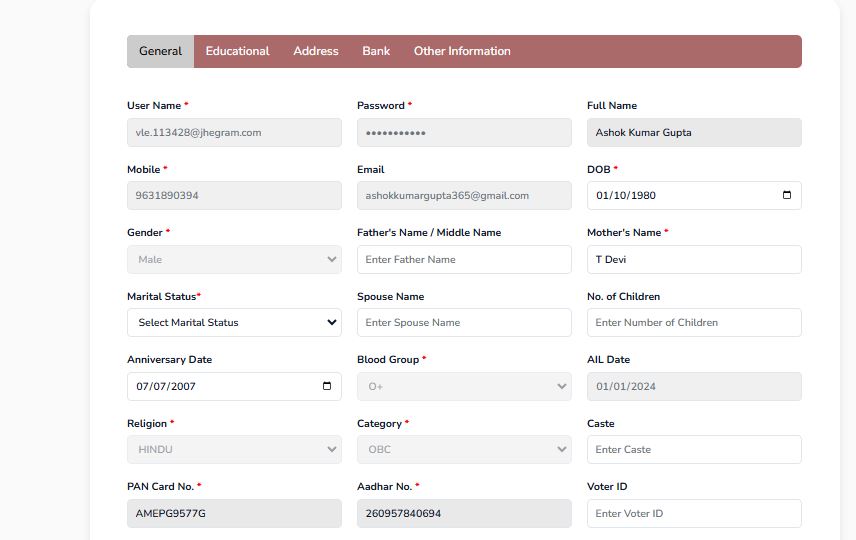Image resolution: width=856 pixels, height=540 pixels.
Task: Select the General tab
Action: pyautogui.click(x=160, y=51)
